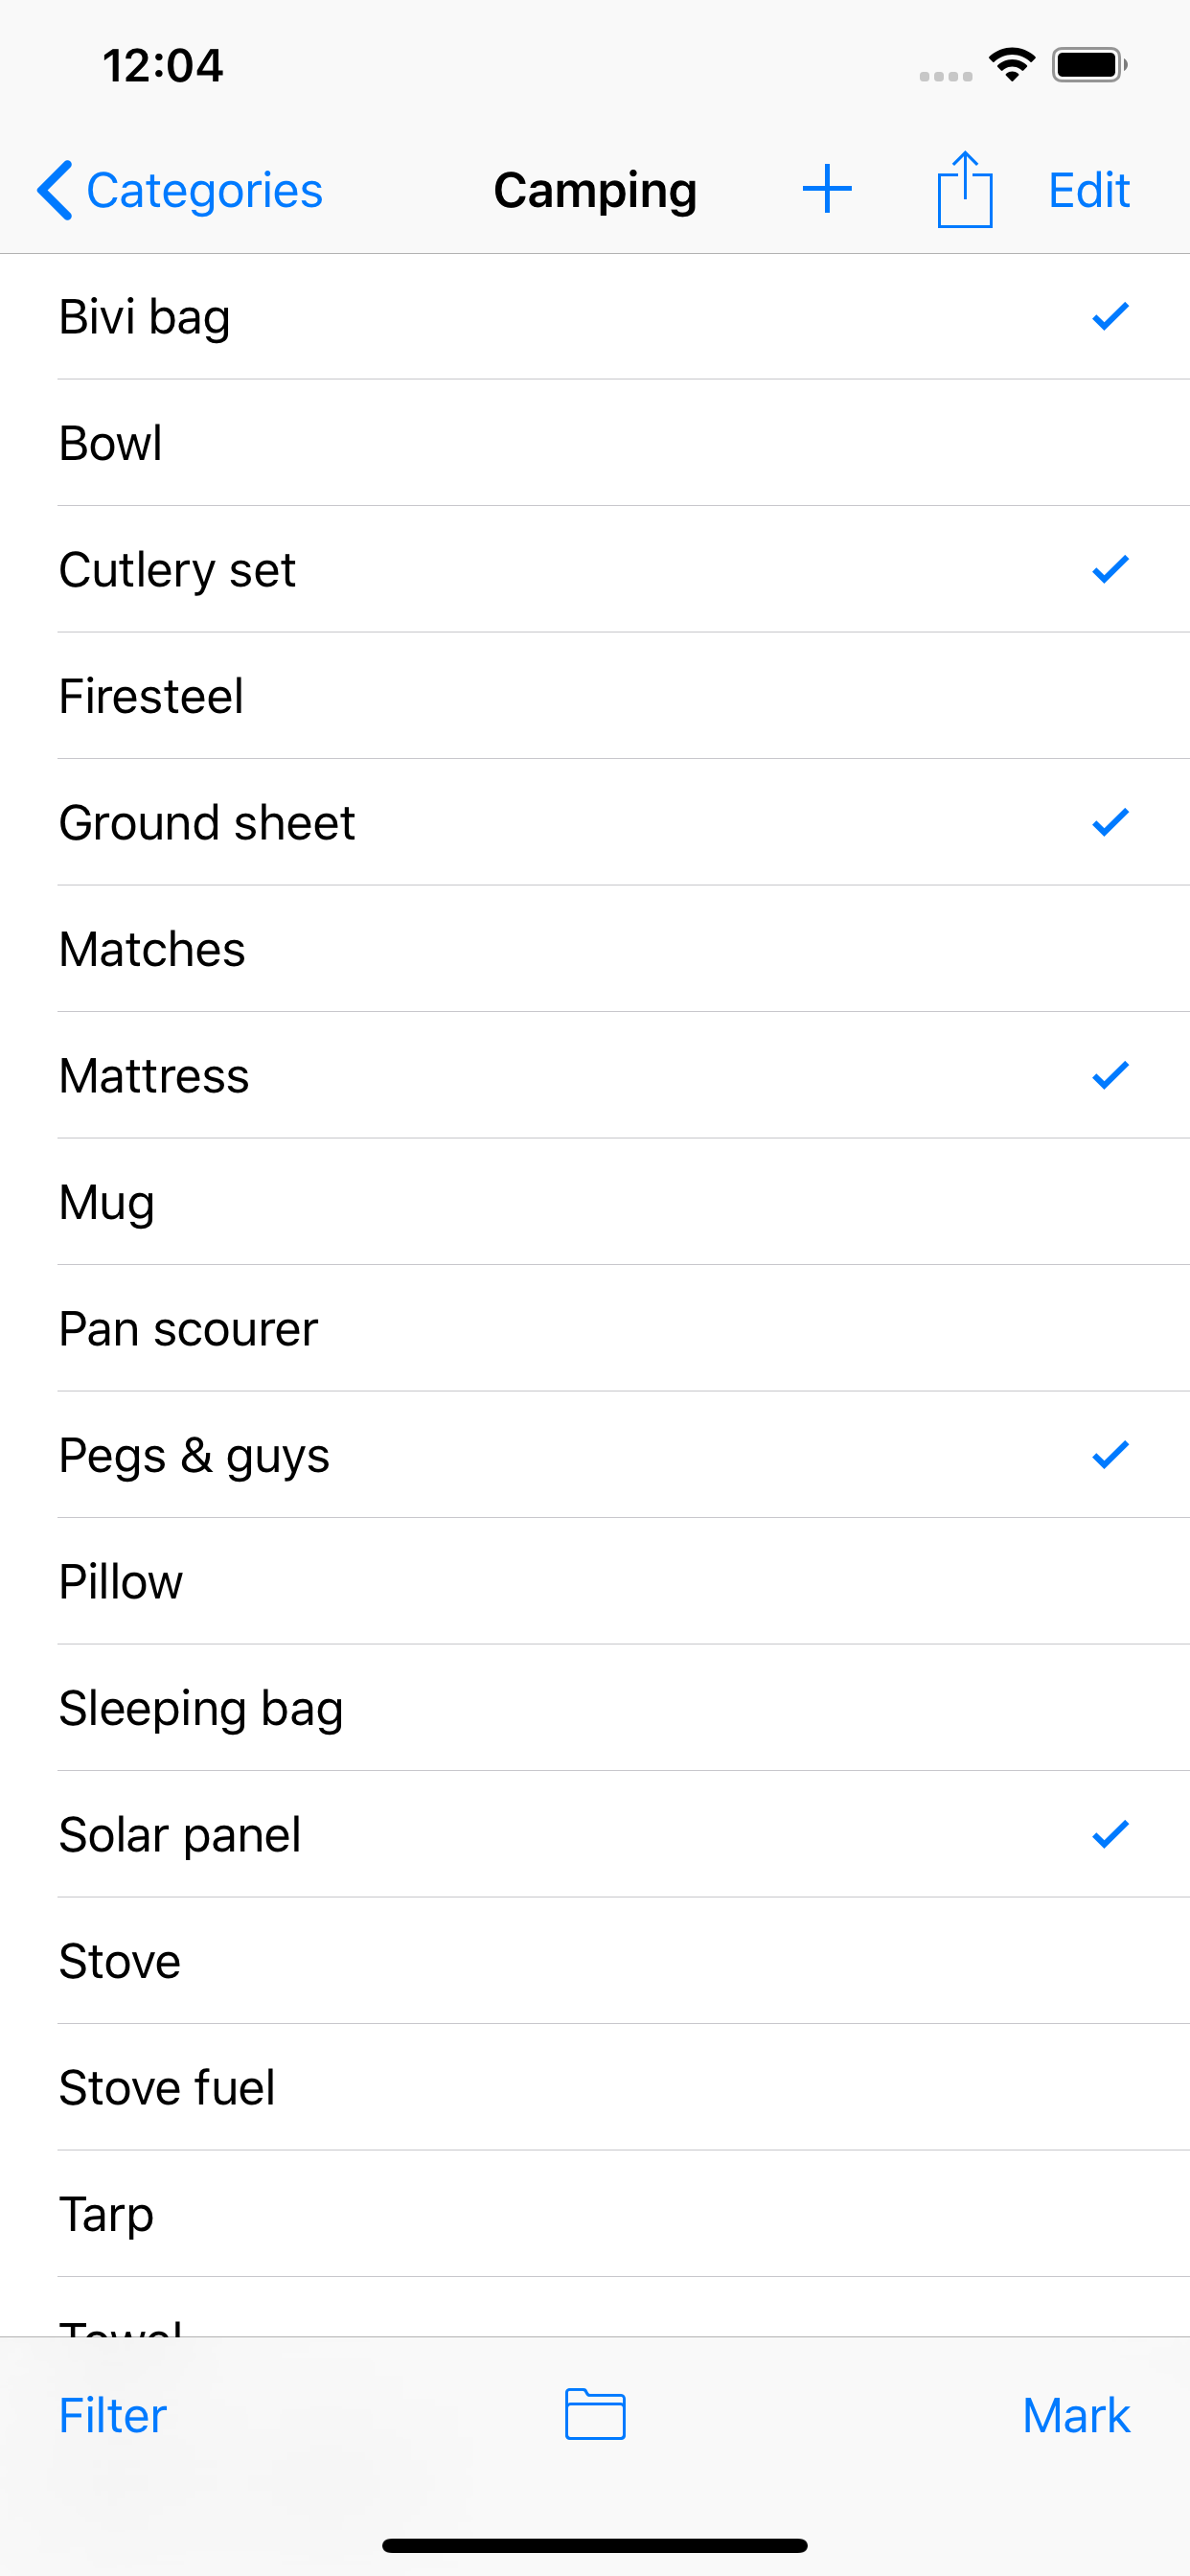Tap the battery indicator icon
Screen dimensions: 1190x2576
[x=1089, y=65]
